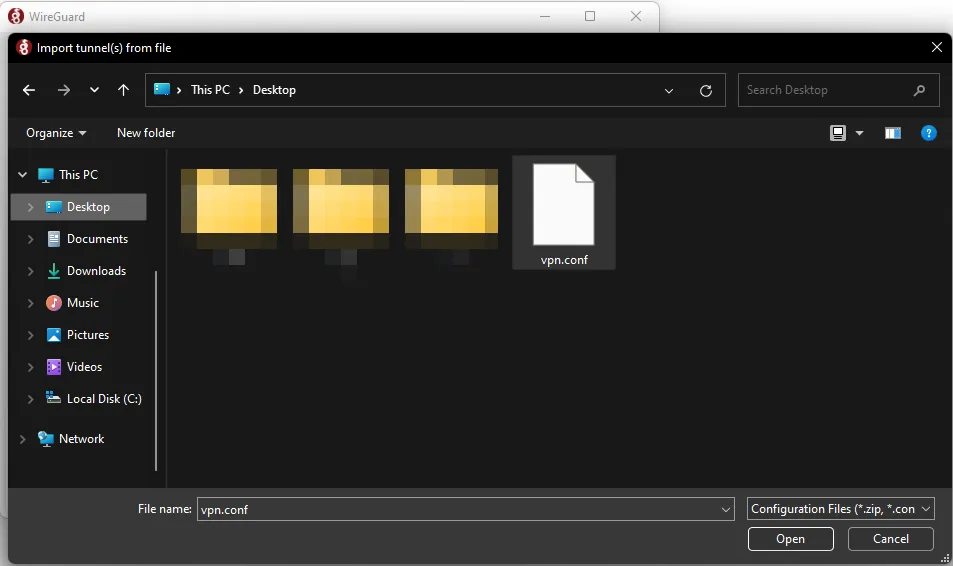Close the Import tunnel(s) dialog
This screenshot has height=566, width=953.
(937, 47)
